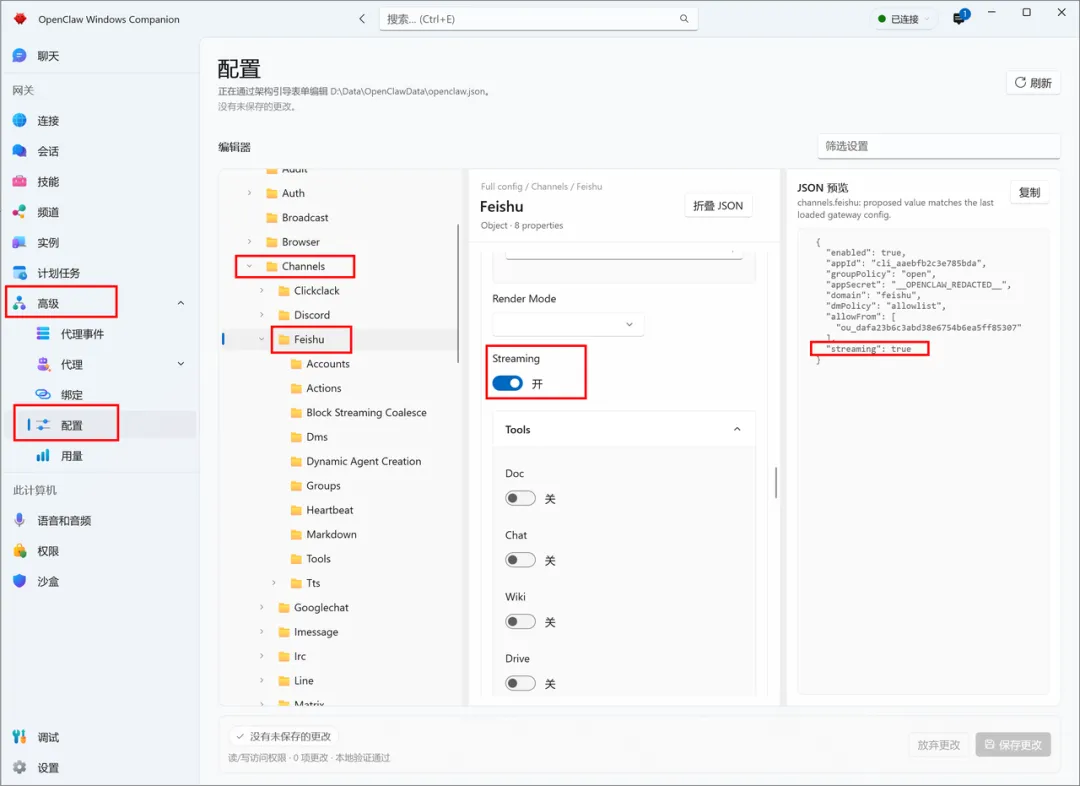Open the 聊天 chat icon in sidebar

(19, 56)
